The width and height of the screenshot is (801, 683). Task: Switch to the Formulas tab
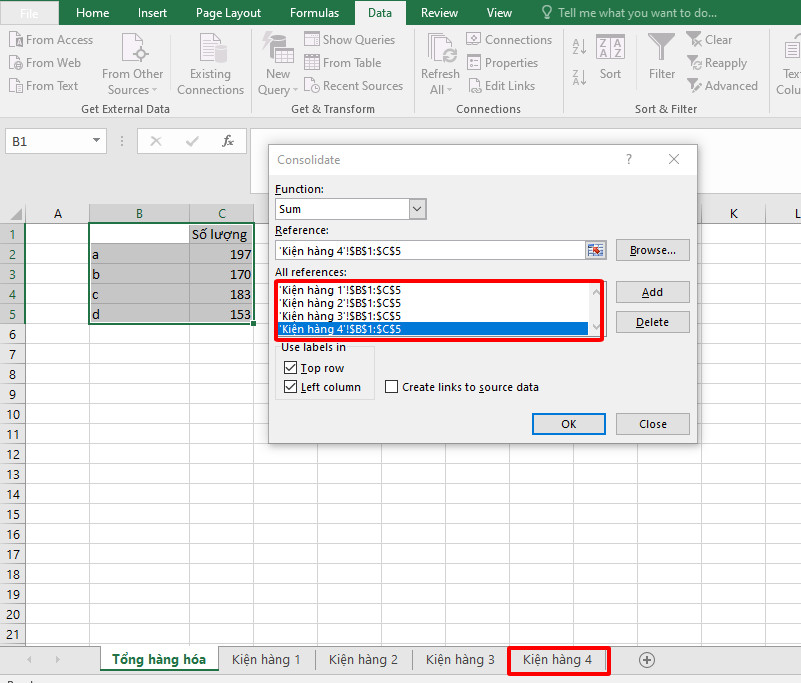pos(314,13)
